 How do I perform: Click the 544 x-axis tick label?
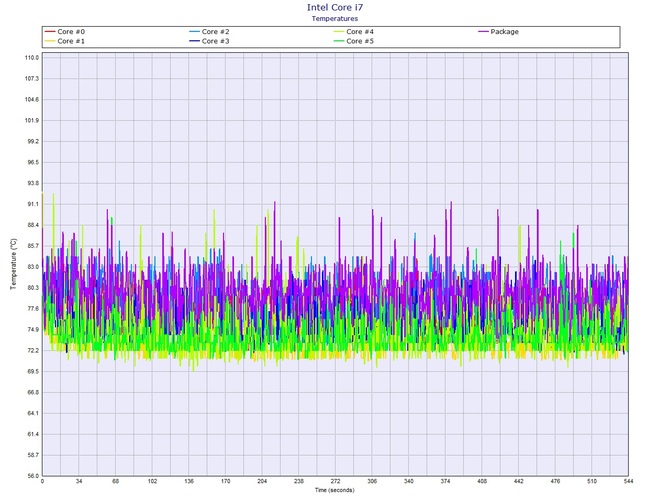click(x=628, y=481)
